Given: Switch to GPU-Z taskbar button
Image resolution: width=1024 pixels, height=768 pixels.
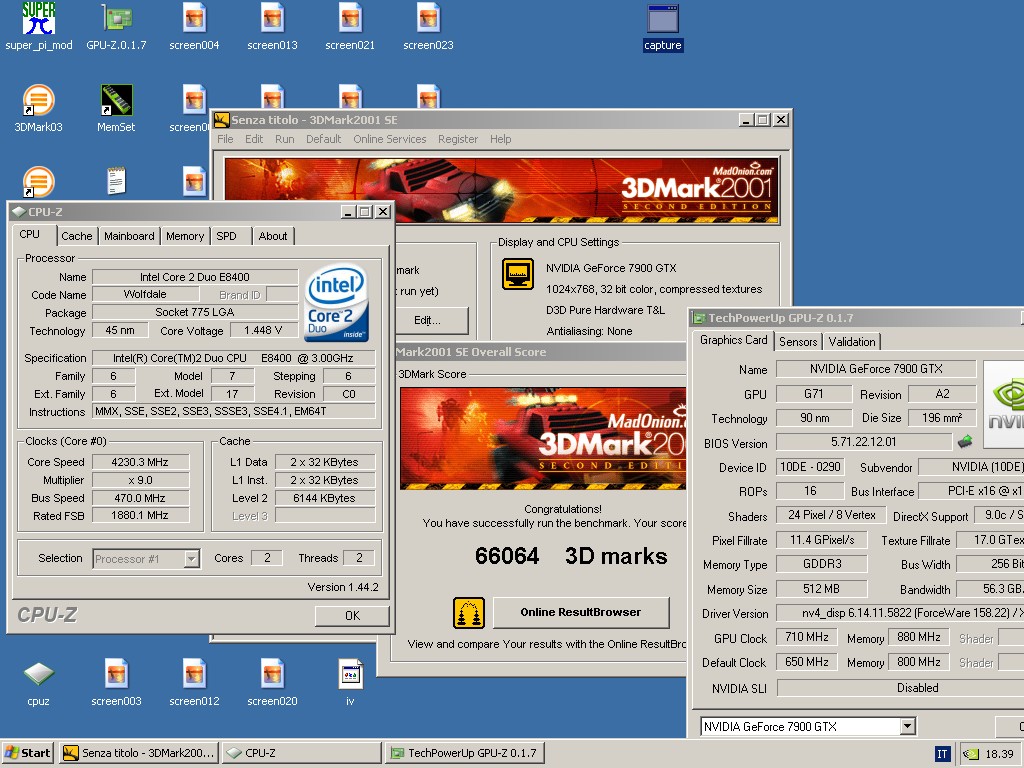Looking at the screenshot, I should coord(464,753).
